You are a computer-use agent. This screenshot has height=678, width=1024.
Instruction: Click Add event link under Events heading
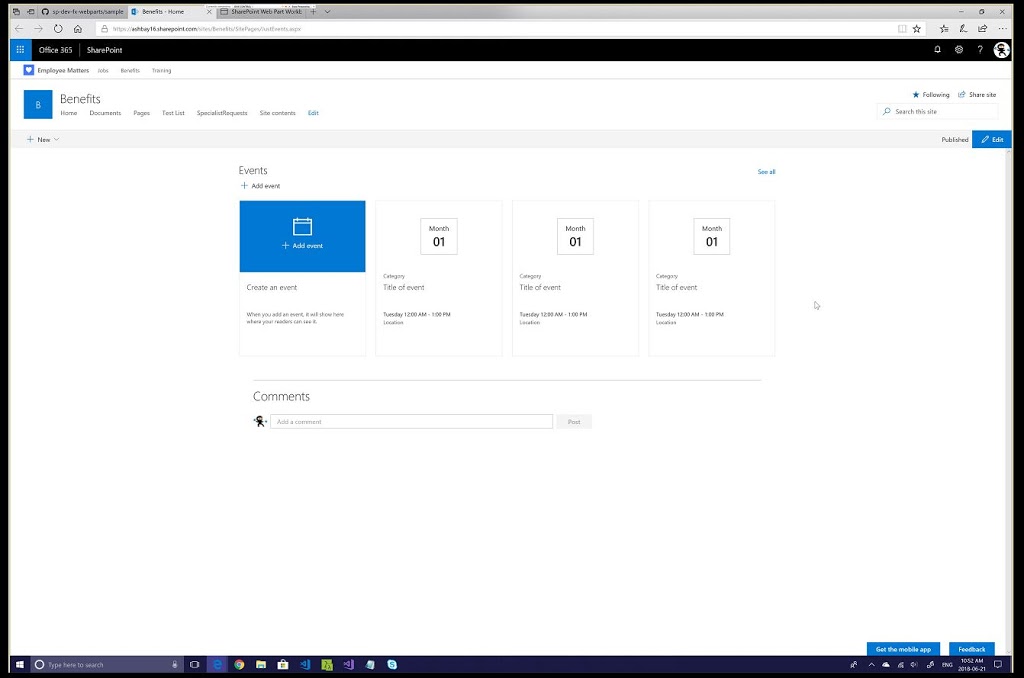click(x=261, y=186)
